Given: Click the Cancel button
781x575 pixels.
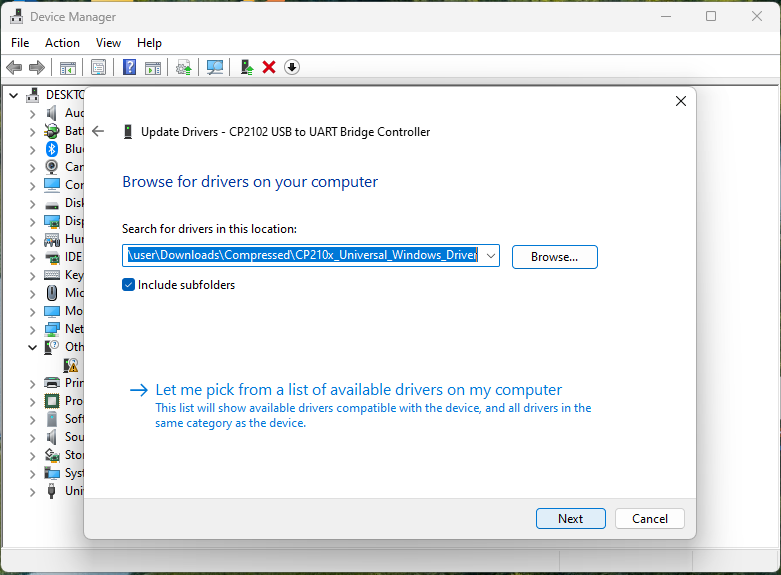Looking at the screenshot, I should click(x=650, y=519).
